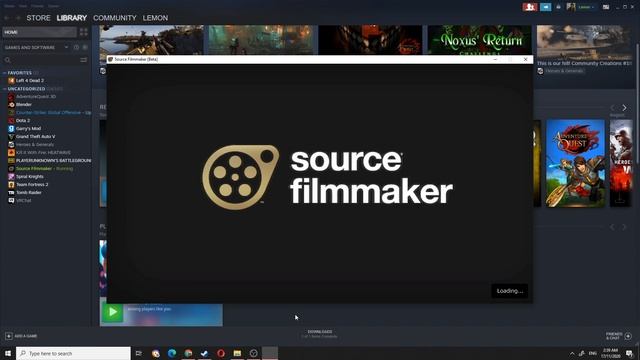
Task: Click the Team Fortress 2 icon in sidebar
Action: point(11,184)
